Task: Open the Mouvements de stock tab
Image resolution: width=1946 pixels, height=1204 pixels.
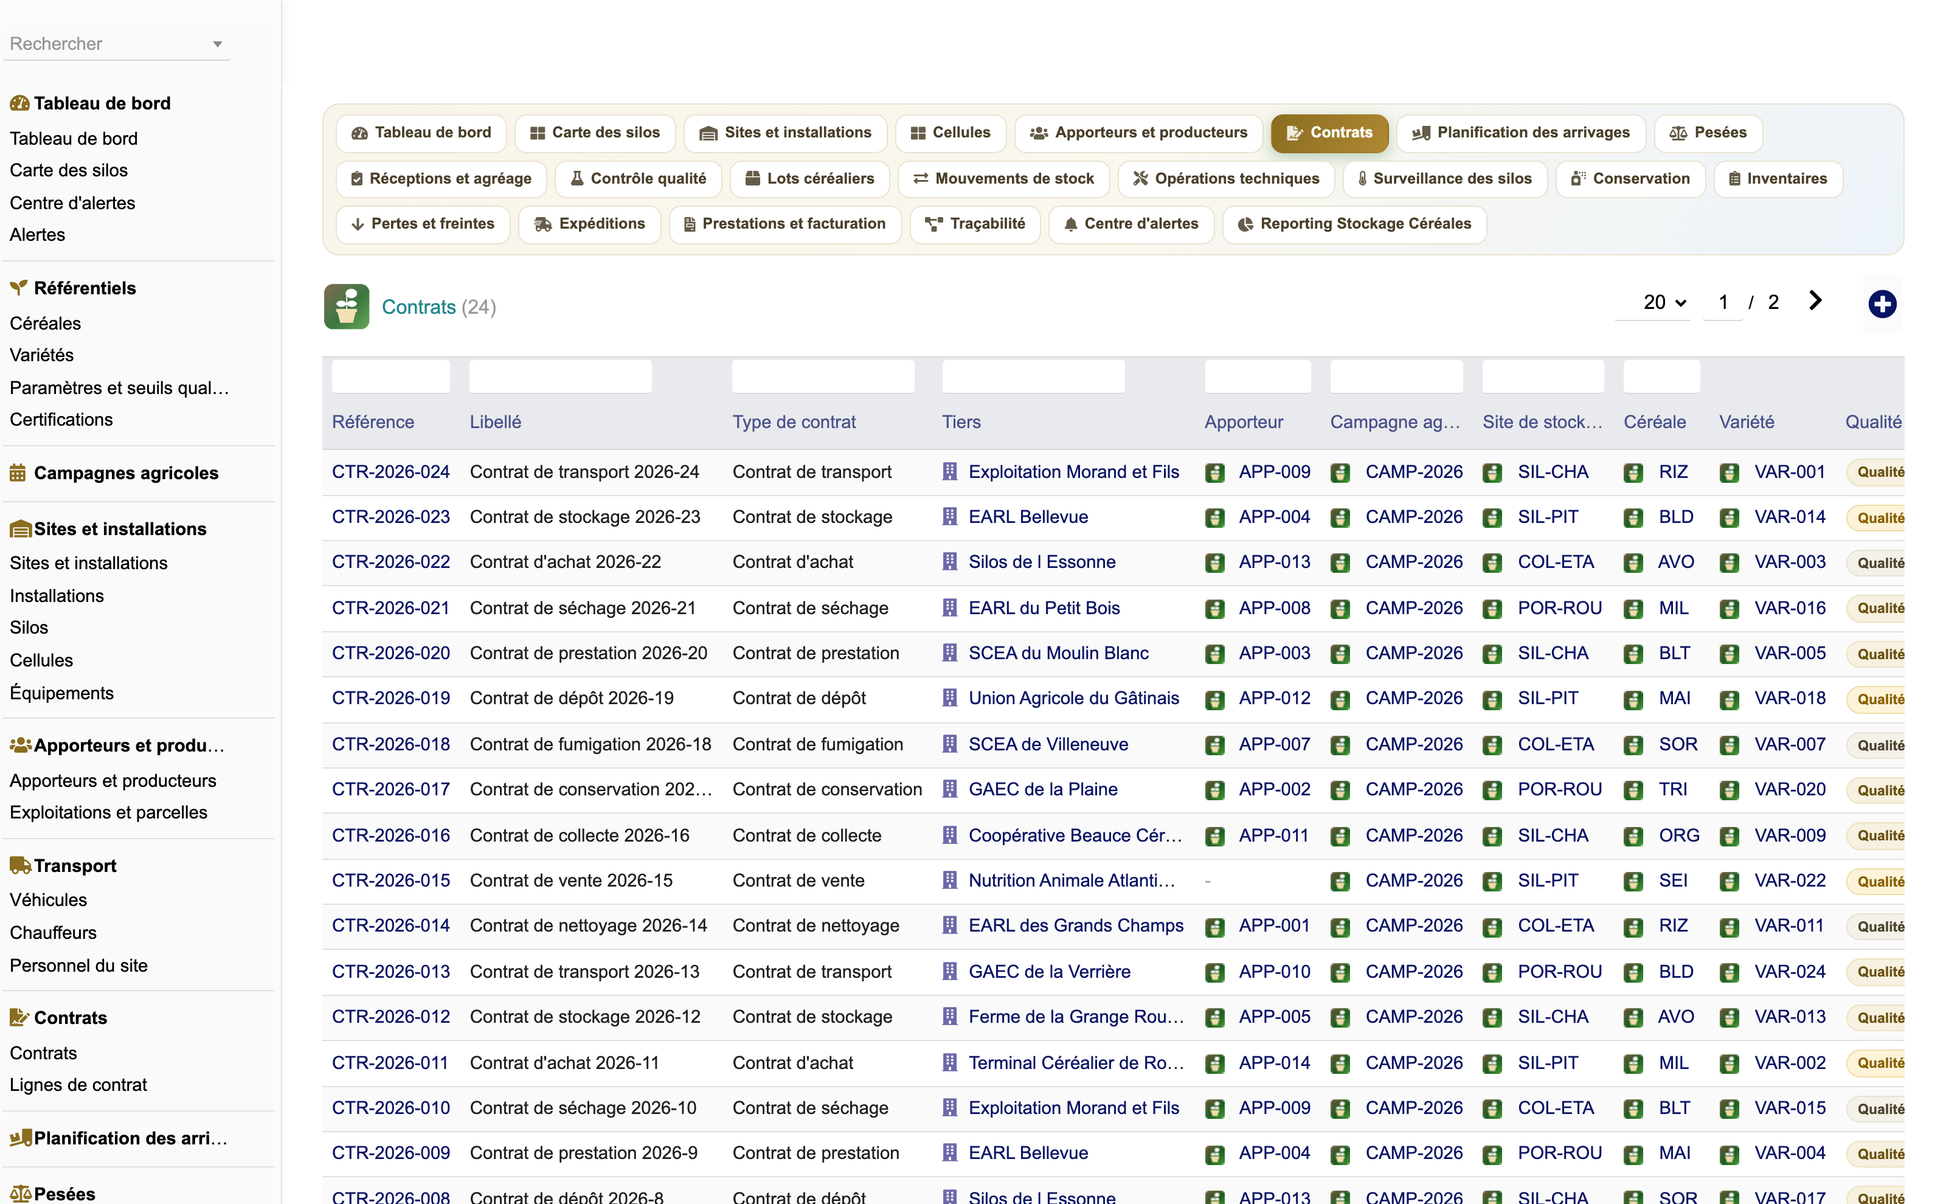Action: pos(1003,179)
